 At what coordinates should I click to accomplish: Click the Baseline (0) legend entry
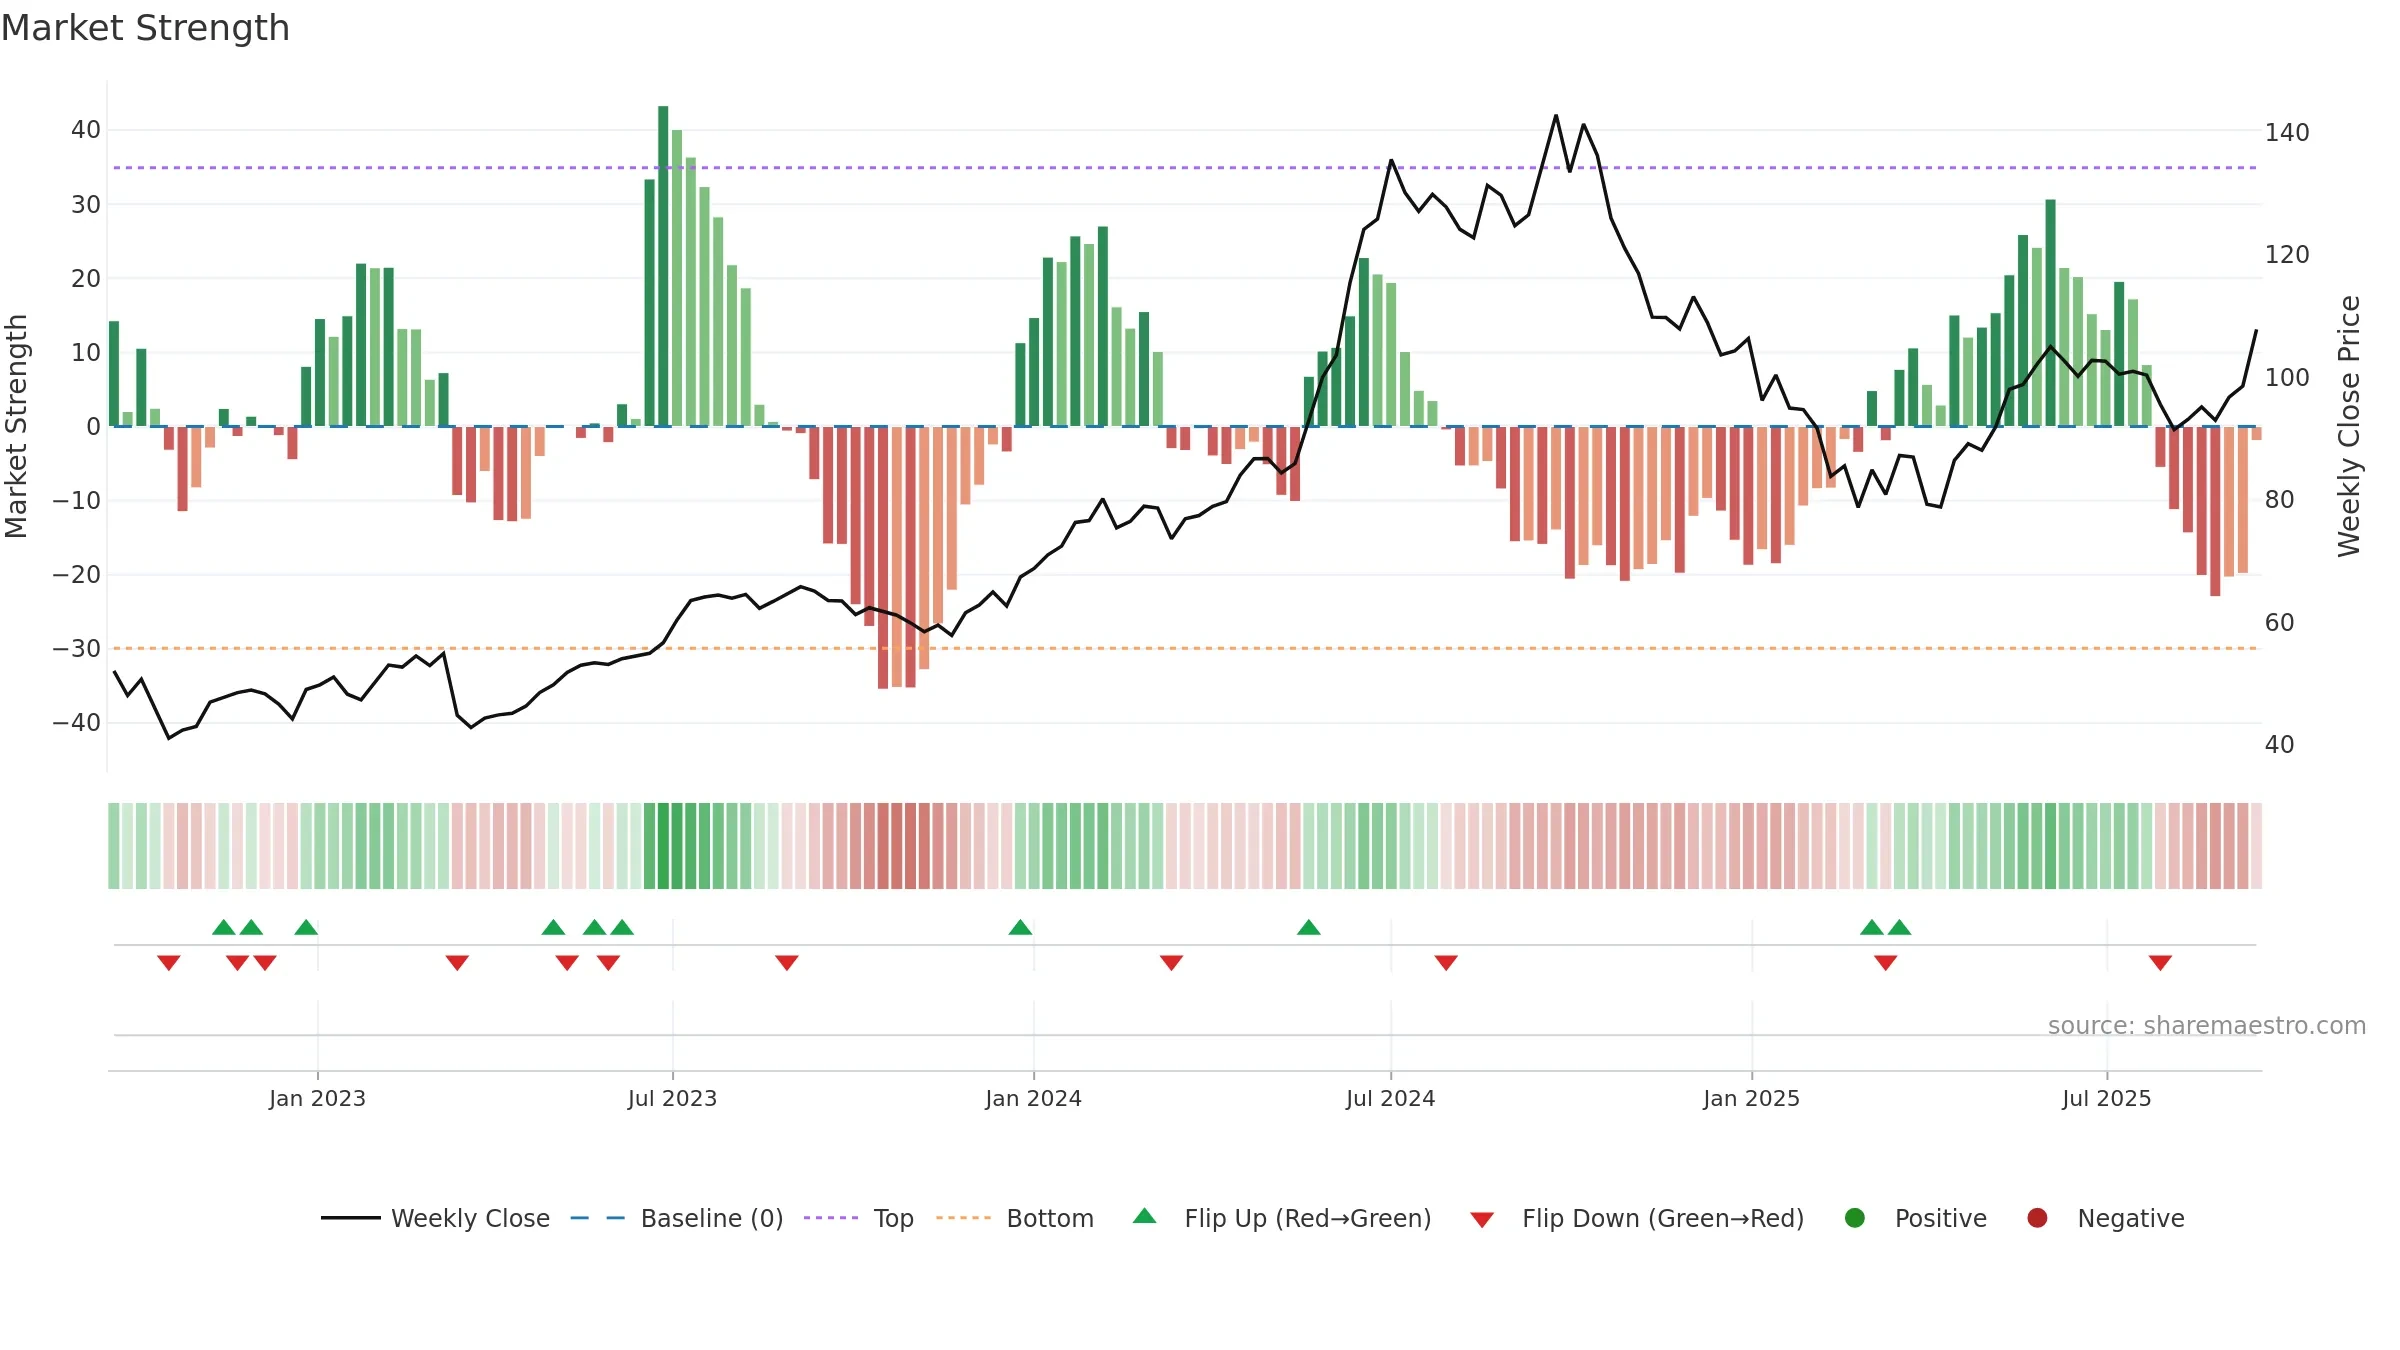pos(676,1218)
